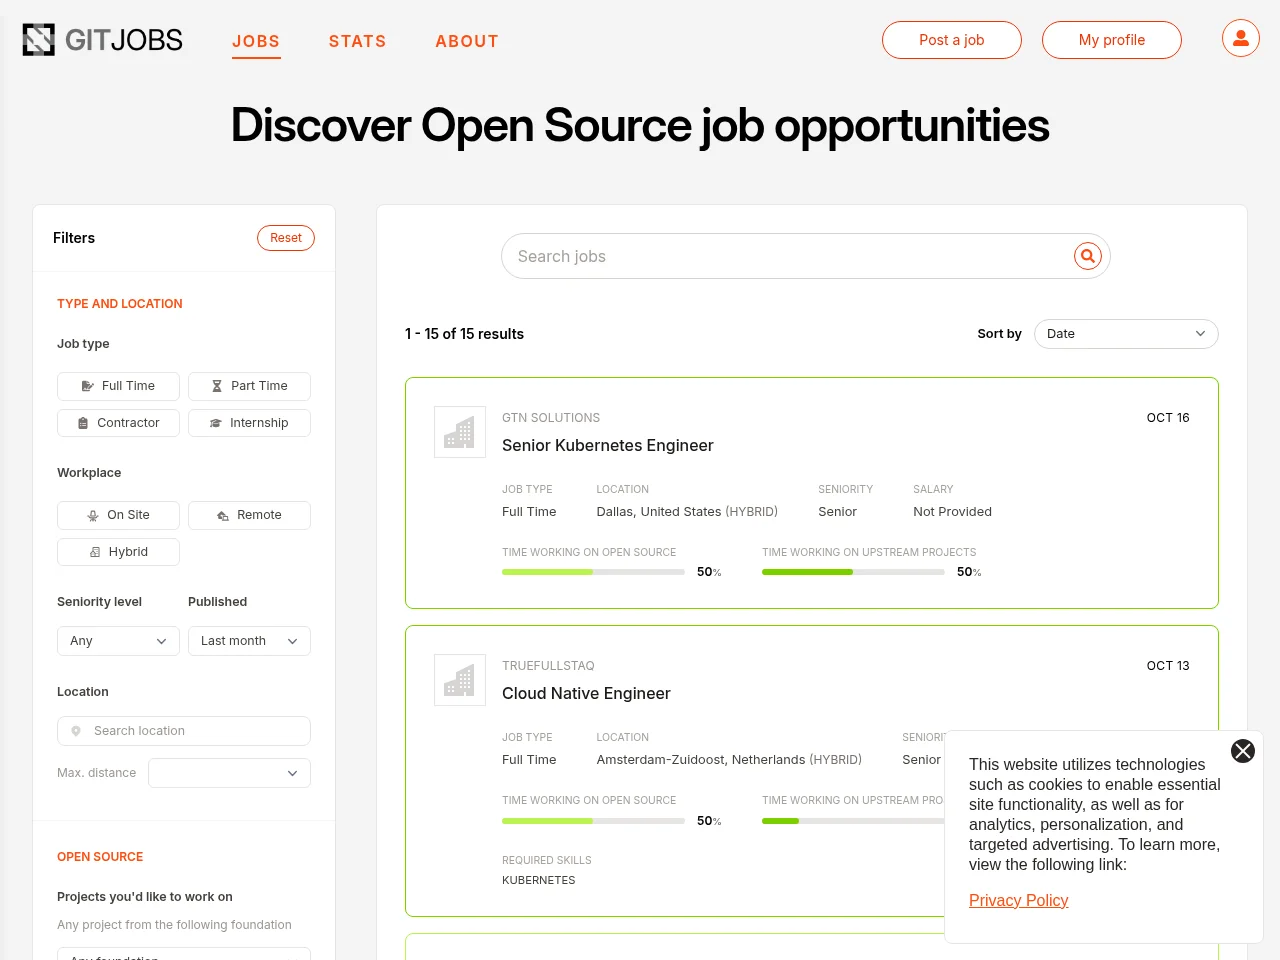Viewport: 1280px width, 960px height.
Task: Click the '1 - 15 of 15 results' text
Action: click(x=464, y=334)
